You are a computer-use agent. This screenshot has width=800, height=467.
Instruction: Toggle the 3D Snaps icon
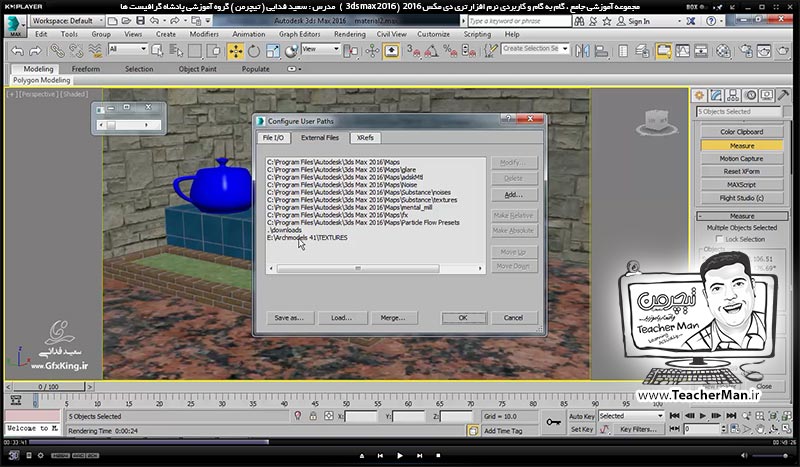pos(413,51)
